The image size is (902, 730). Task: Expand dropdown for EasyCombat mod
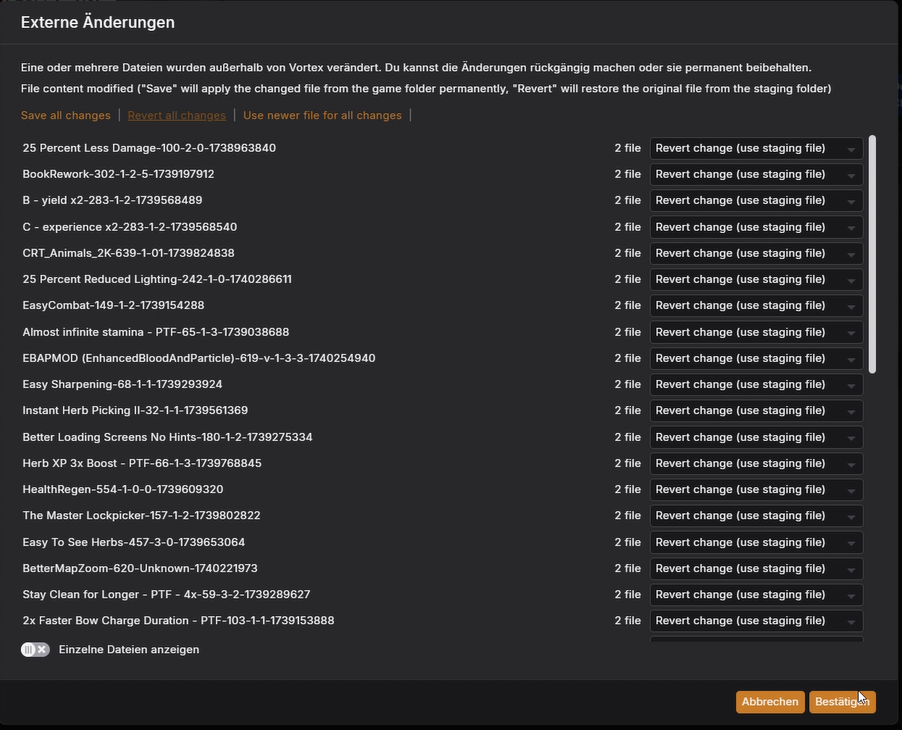point(756,305)
